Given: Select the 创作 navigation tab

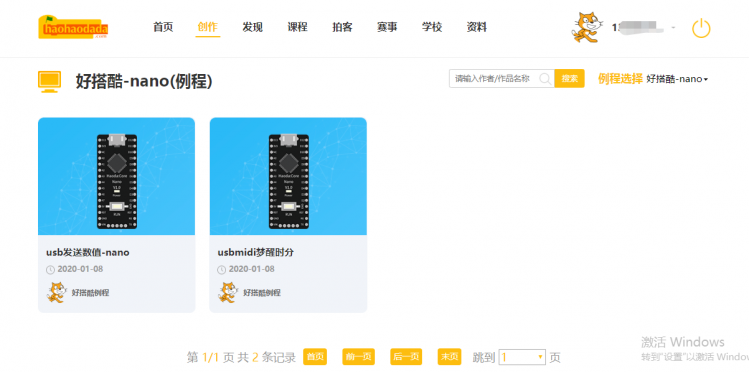Looking at the screenshot, I should [207, 27].
